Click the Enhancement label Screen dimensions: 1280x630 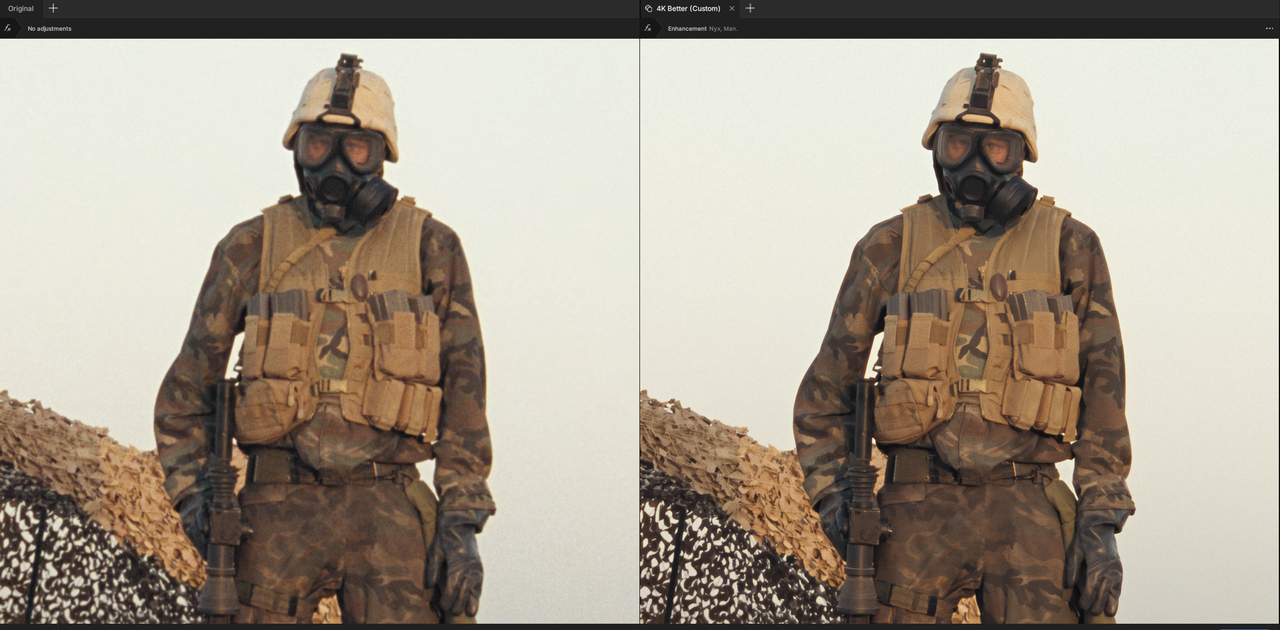(x=687, y=29)
